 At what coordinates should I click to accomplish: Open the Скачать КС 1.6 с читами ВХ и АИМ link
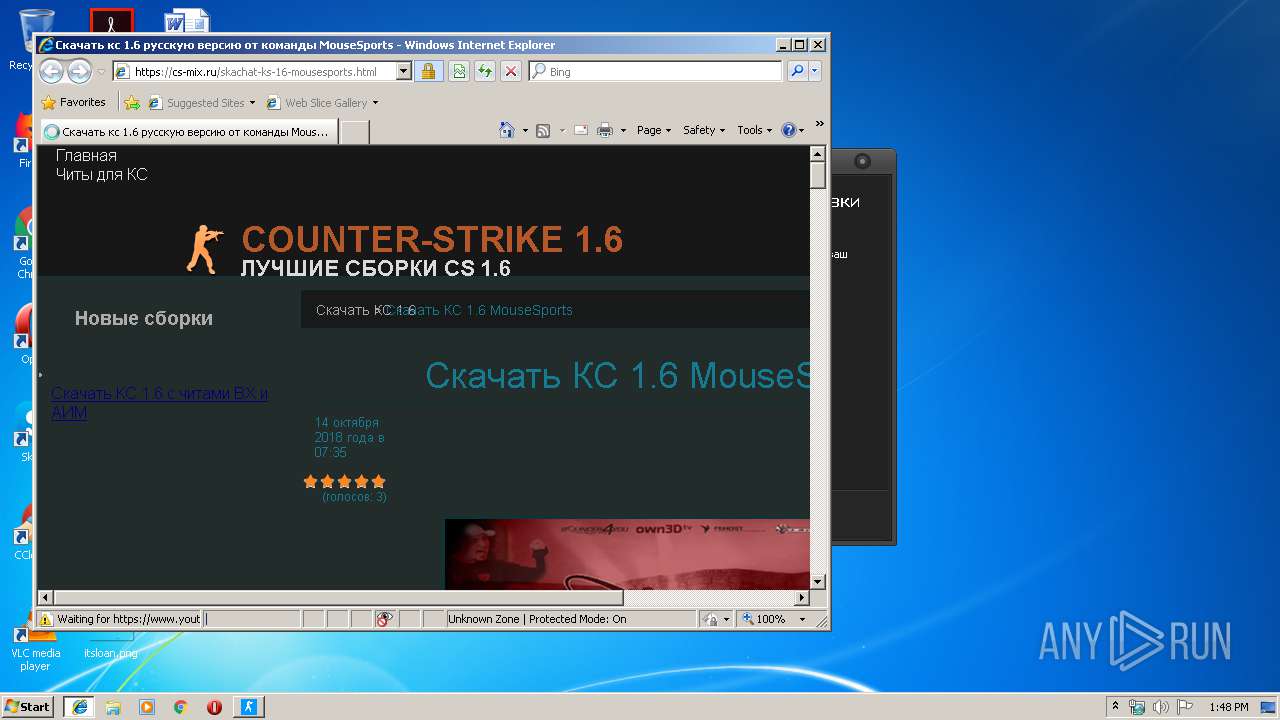159,403
